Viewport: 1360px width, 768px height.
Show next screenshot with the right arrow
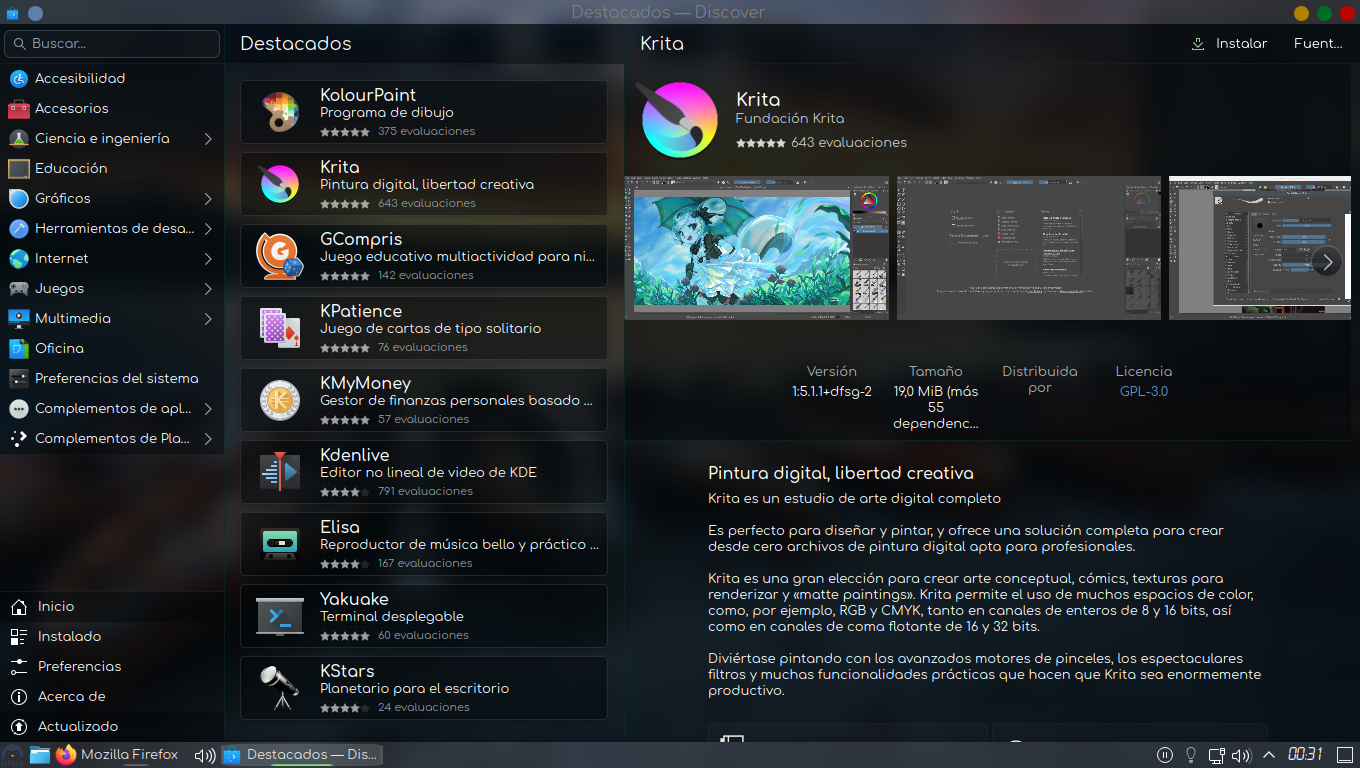pos(1326,262)
